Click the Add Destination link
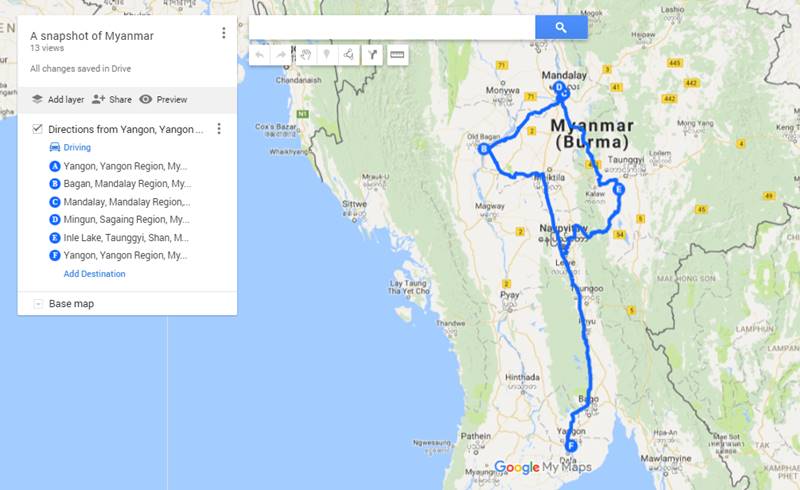800x490 pixels. point(94,274)
